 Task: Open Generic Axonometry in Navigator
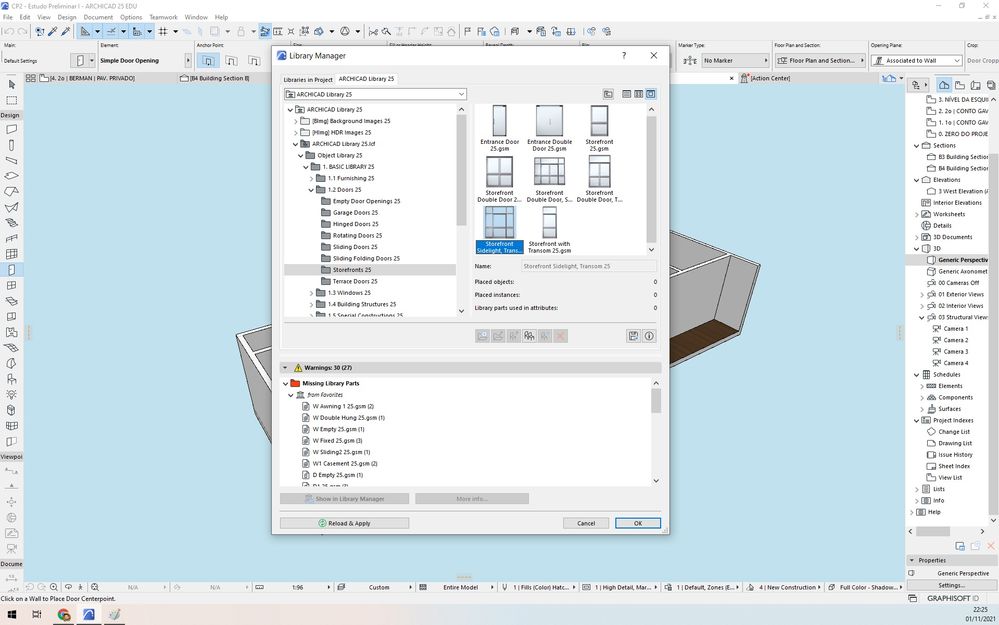[x=962, y=271]
